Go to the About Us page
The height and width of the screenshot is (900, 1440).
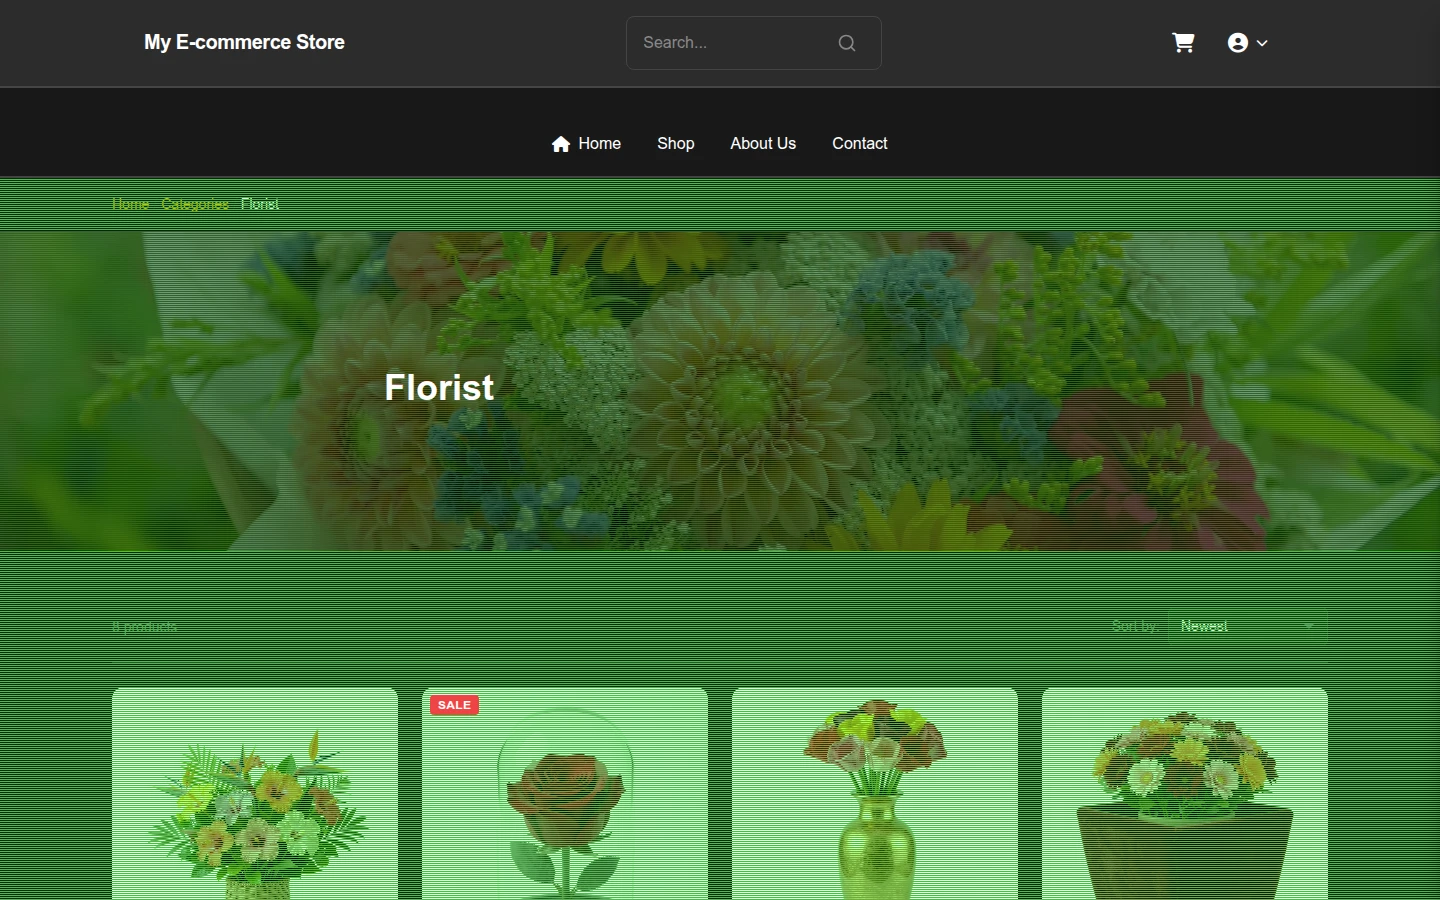[763, 143]
